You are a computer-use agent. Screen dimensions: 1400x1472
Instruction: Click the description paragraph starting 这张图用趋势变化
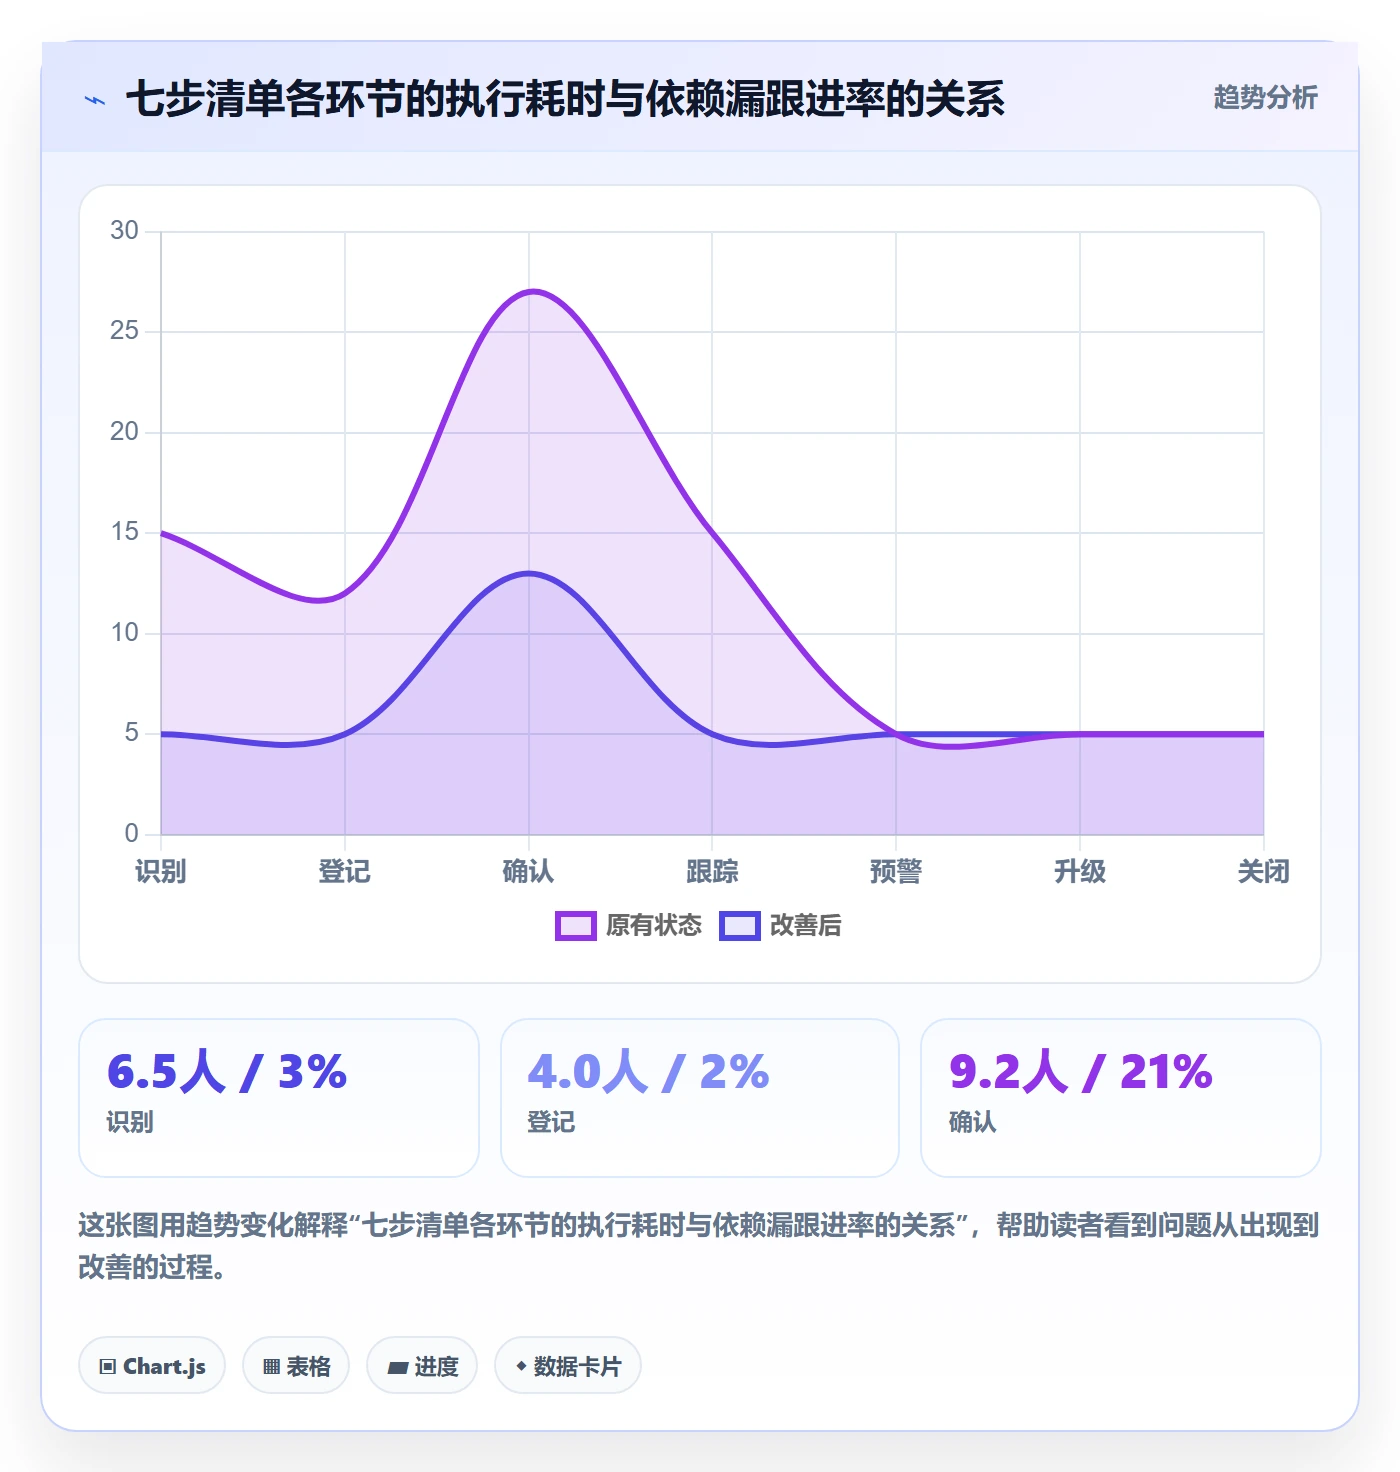click(x=699, y=1246)
